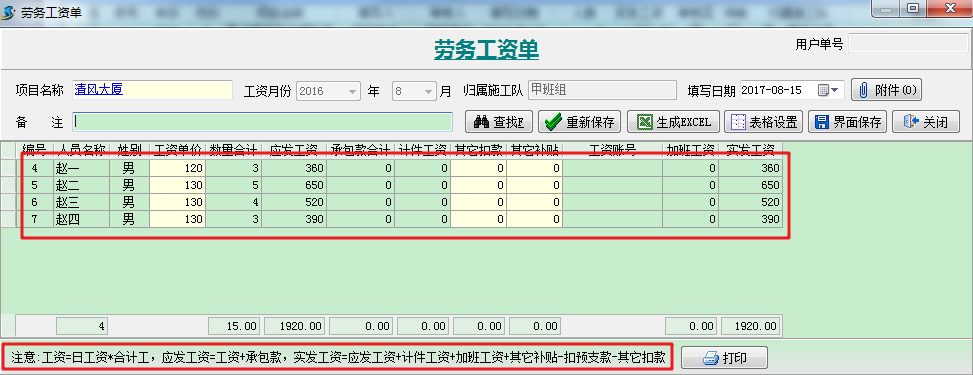Click the 人员名称 column header

[81, 150]
